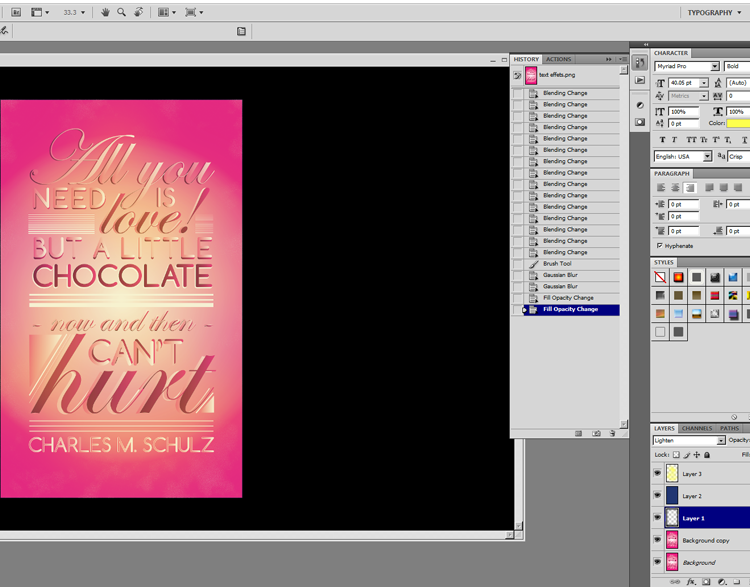Add a layer mask to selected layer
The image size is (750, 587).
pos(706,582)
